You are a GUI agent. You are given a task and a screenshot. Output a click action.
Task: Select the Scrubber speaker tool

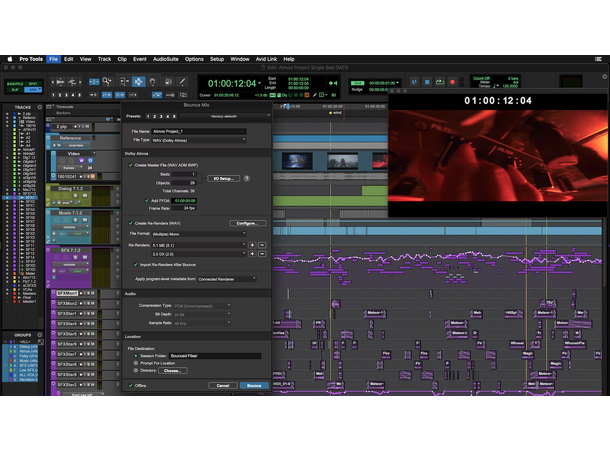pos(168,82)
